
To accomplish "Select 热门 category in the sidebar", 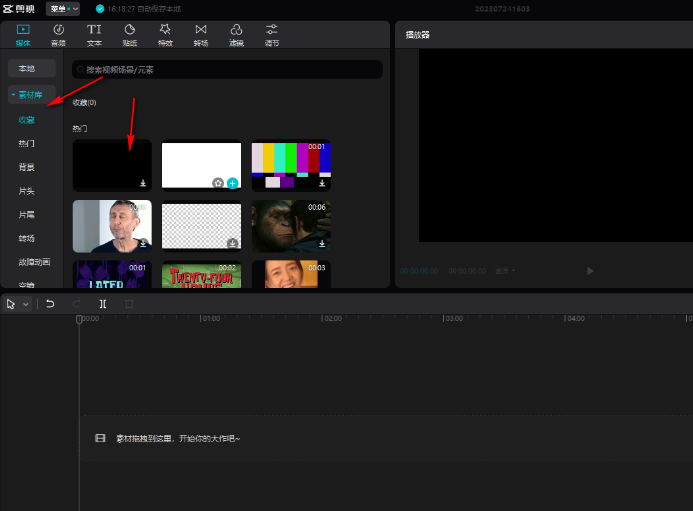I will (x=27, y=144).
